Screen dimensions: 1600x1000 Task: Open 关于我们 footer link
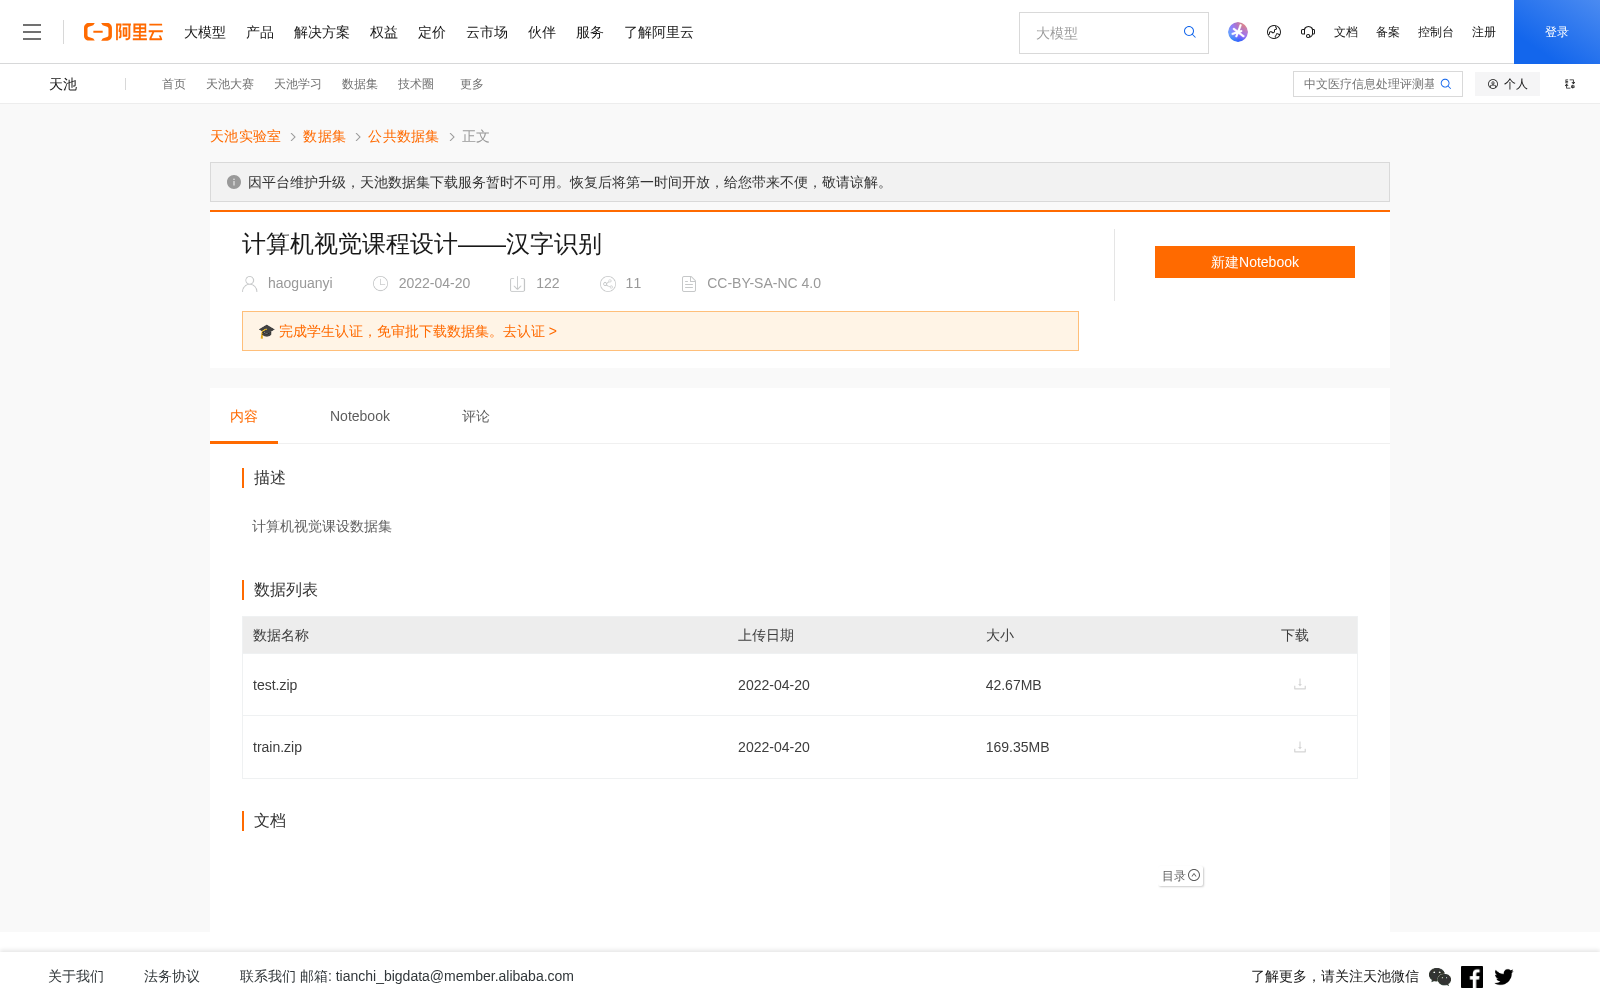[x=76, y=976]
